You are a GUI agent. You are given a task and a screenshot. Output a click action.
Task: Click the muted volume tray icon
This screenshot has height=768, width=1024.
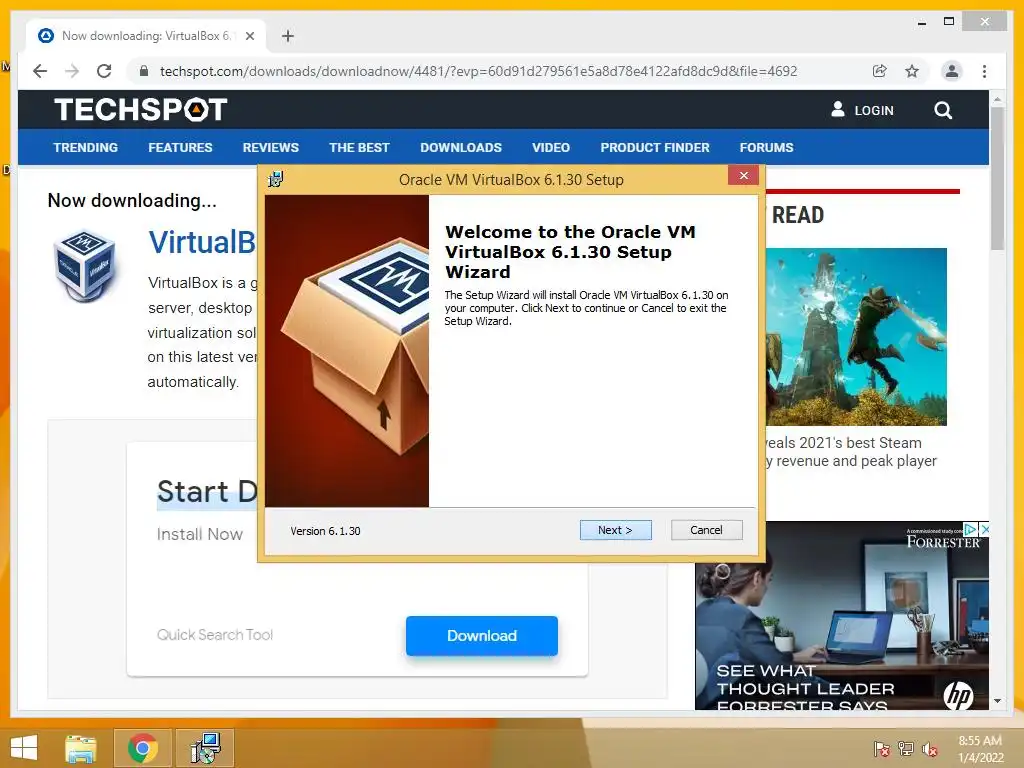930,749
